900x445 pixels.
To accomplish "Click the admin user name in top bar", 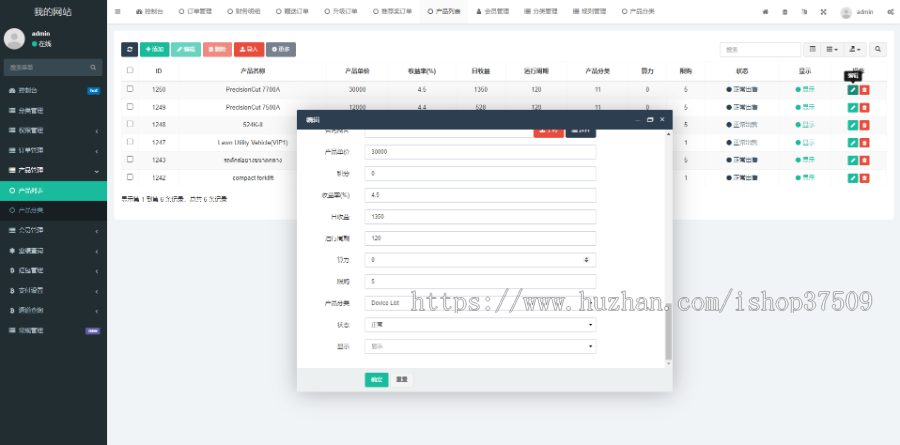I will click(864, 11).
